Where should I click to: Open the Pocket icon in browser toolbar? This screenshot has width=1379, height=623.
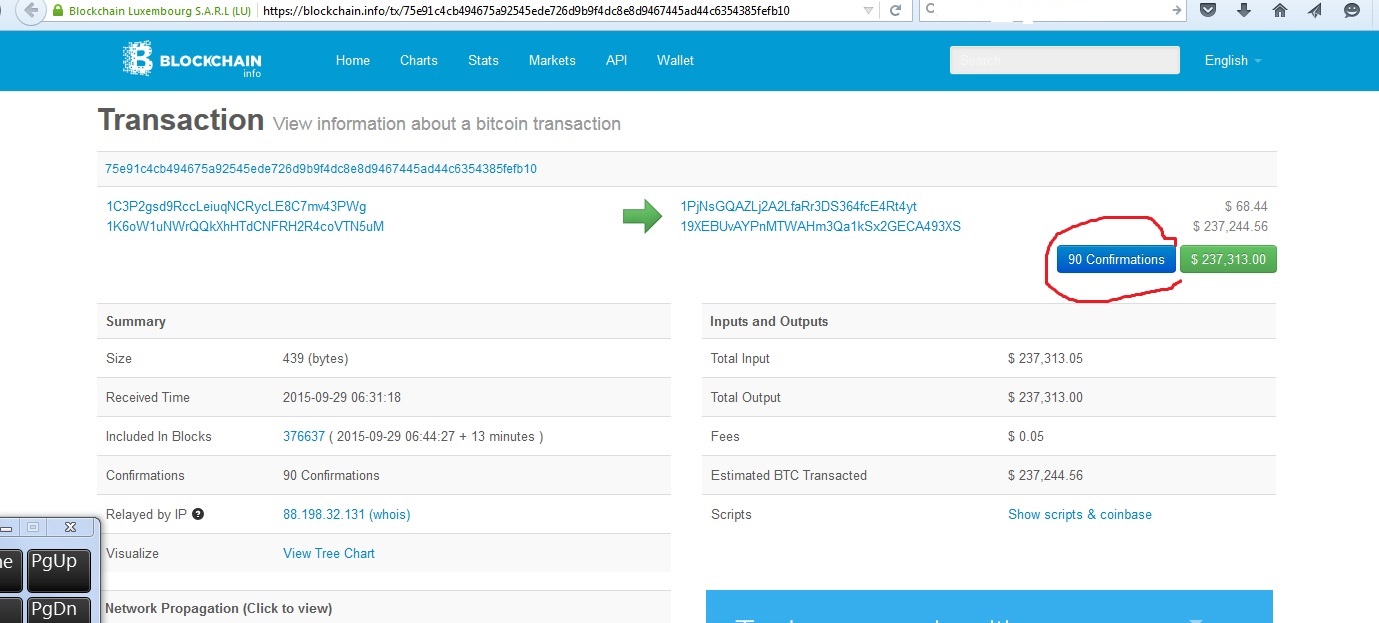[1208, 10]
